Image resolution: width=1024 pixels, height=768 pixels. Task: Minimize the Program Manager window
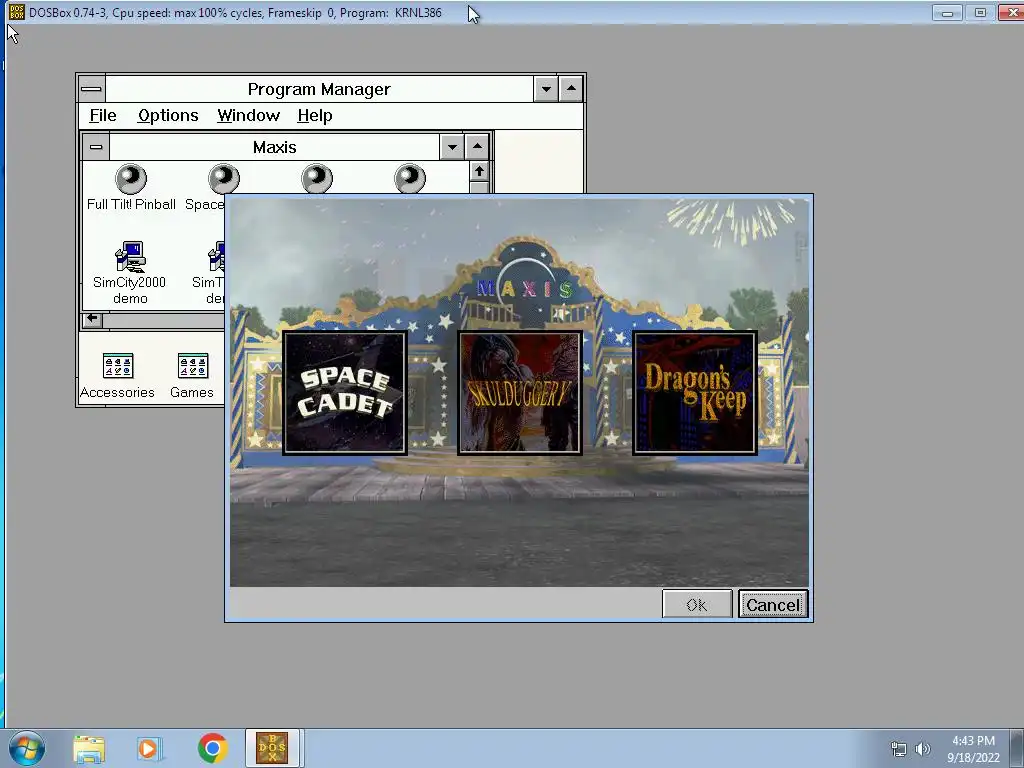tap(546, 89)
